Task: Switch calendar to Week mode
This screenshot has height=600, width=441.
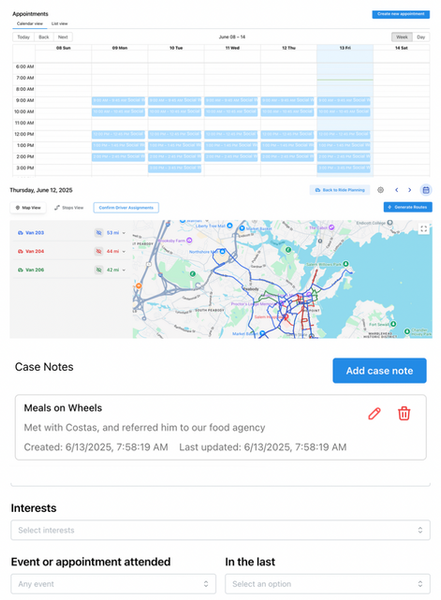Action: (x=402, y=37)
